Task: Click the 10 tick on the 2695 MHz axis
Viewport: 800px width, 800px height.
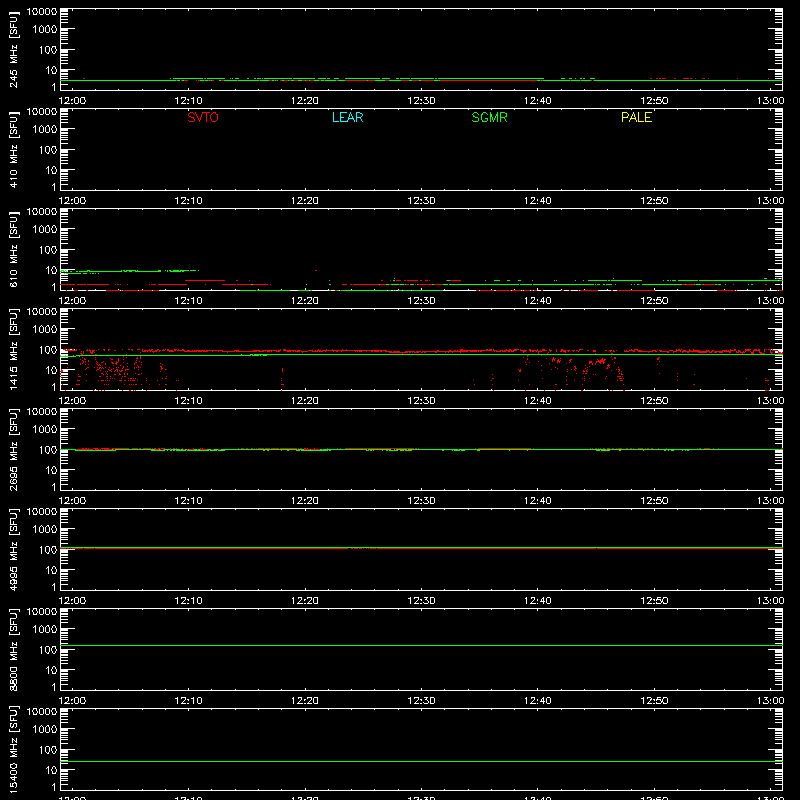Action: coord(51,470)
